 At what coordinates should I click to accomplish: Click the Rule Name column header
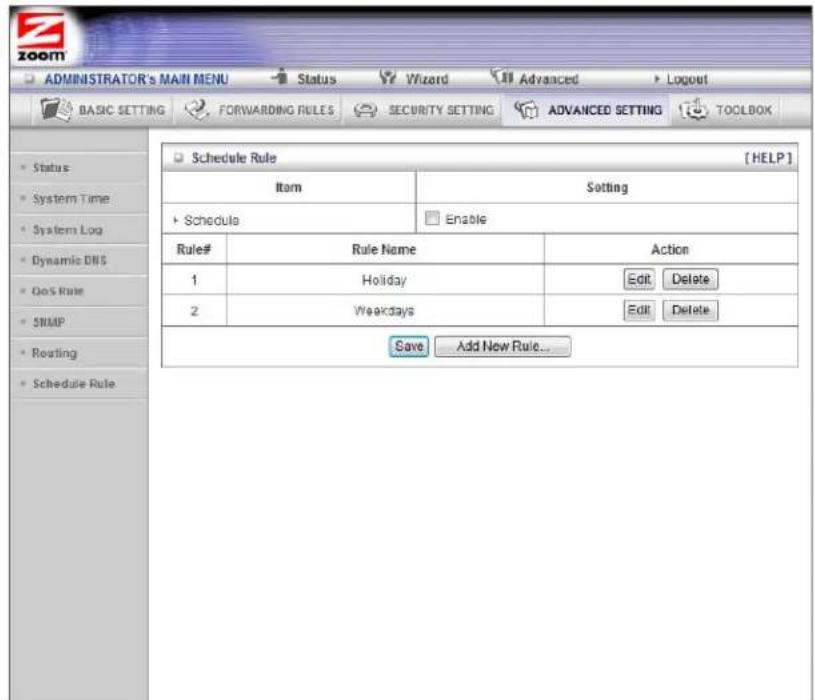[x=384, y=249]
